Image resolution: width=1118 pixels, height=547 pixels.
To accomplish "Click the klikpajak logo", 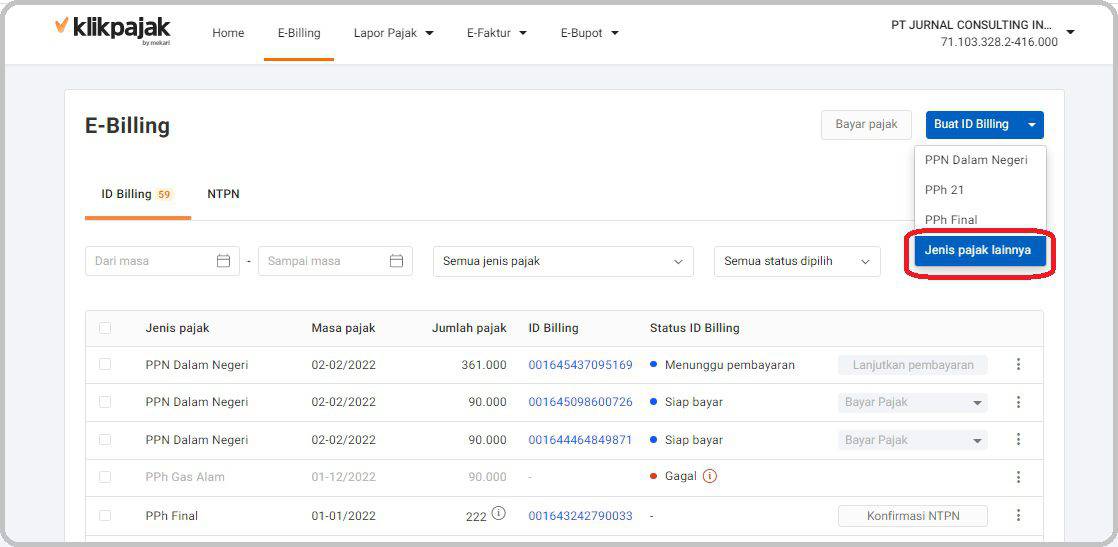I will click(x=113, y=29).
